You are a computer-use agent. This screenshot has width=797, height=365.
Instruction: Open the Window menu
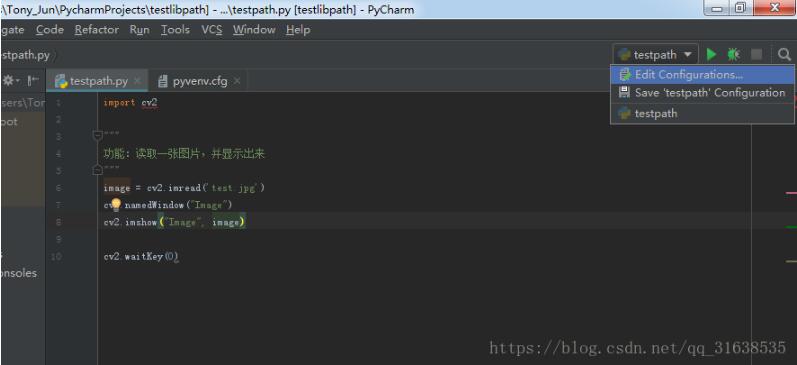254,30
